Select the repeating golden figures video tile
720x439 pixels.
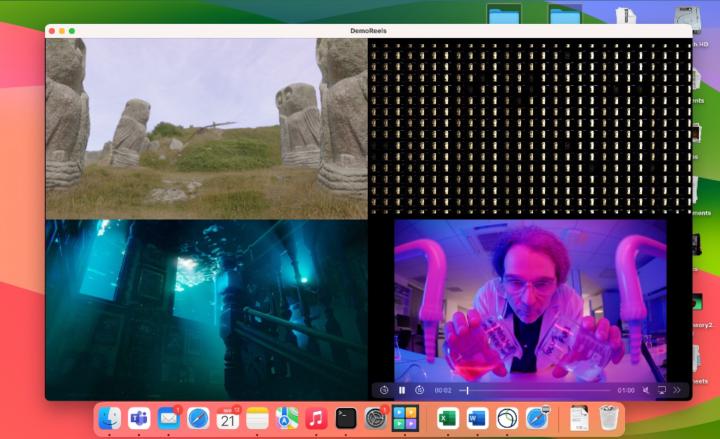pyautogui.click(x=530, y=128)
